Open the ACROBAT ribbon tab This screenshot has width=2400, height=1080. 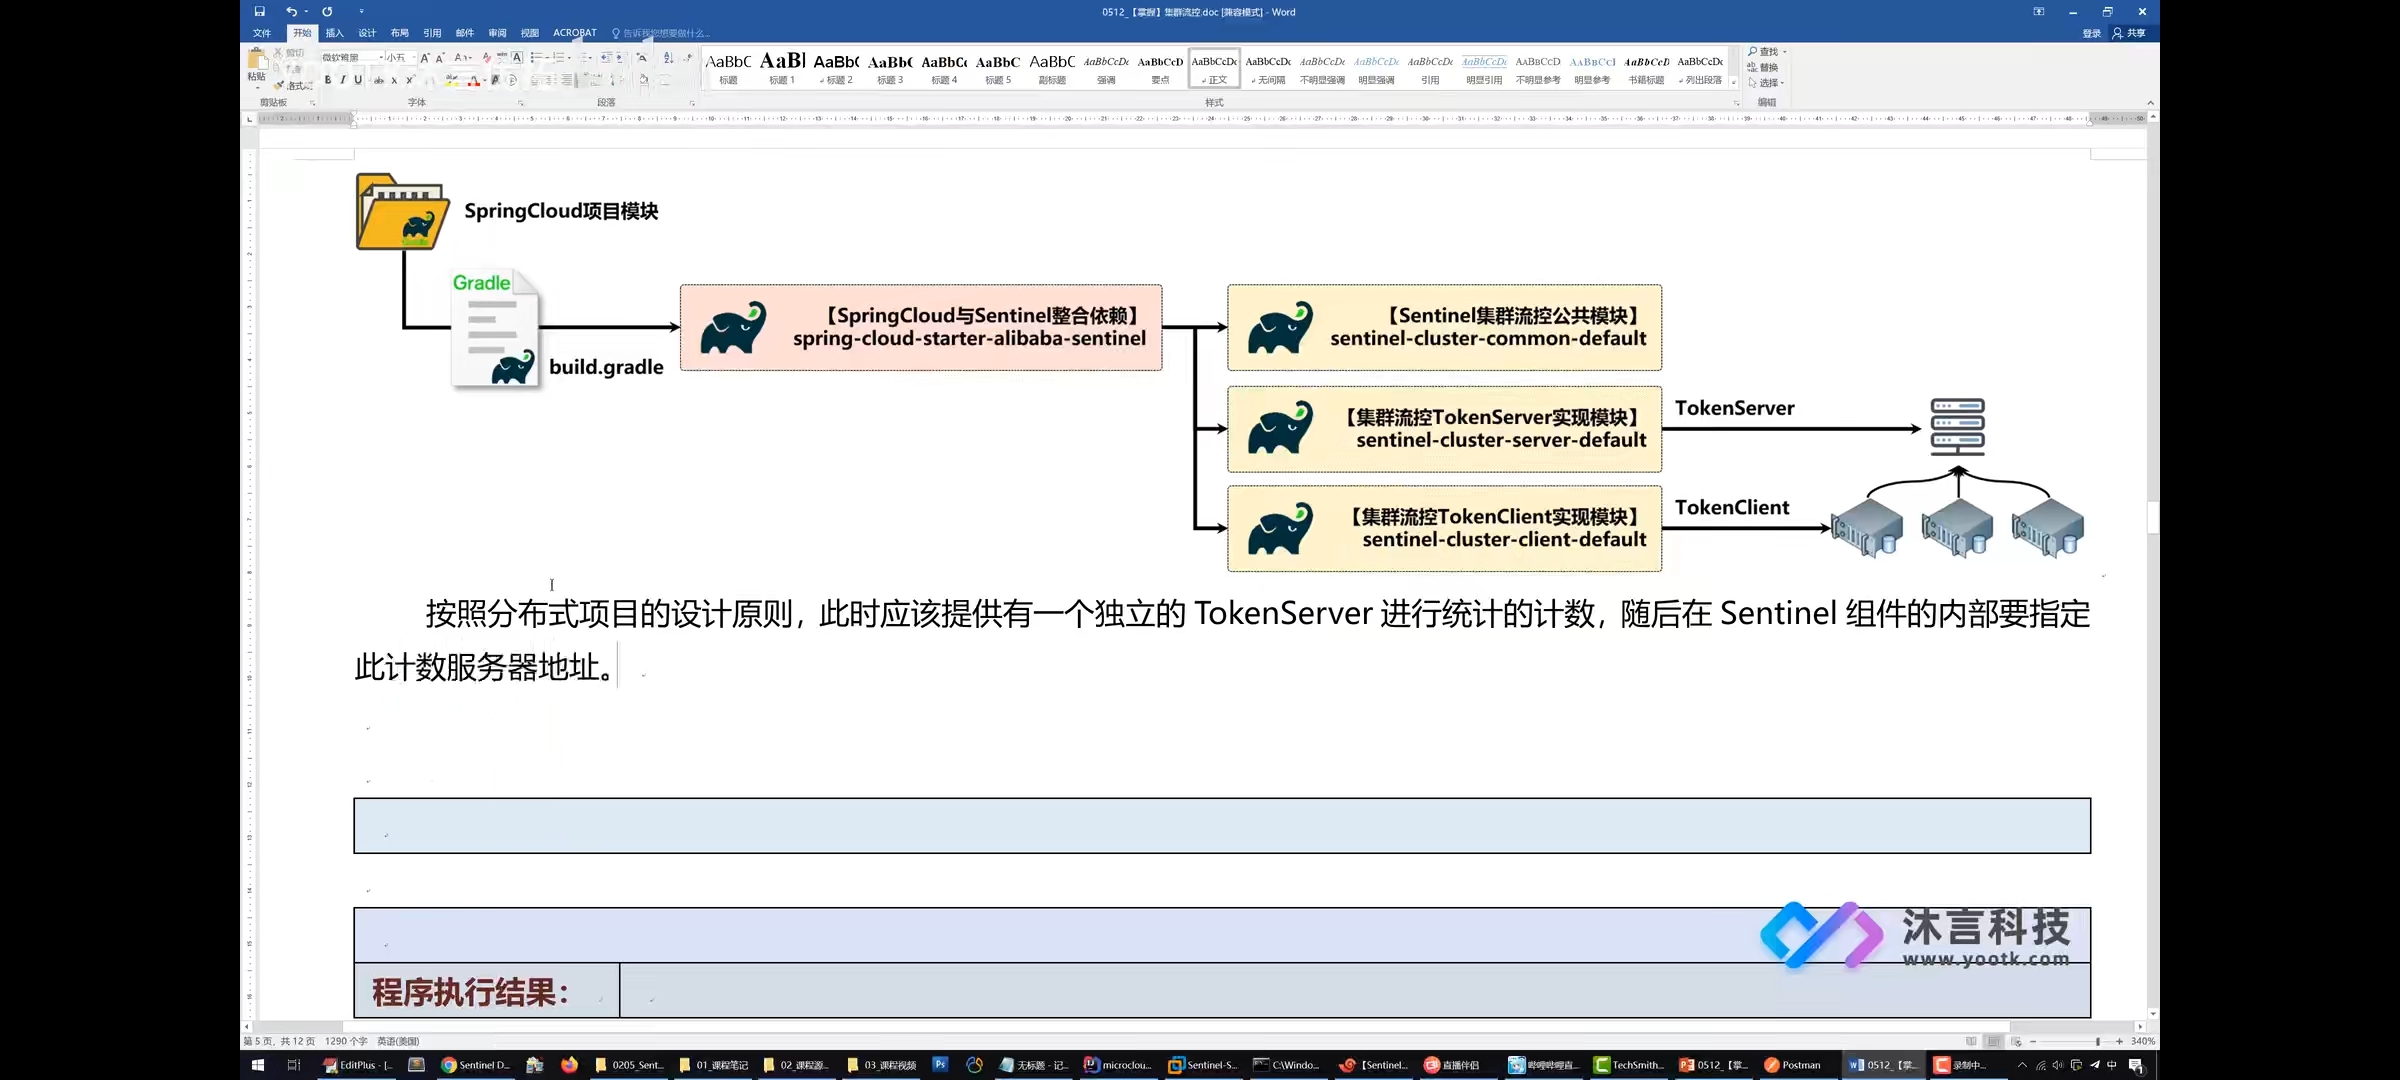pos(575,33)
